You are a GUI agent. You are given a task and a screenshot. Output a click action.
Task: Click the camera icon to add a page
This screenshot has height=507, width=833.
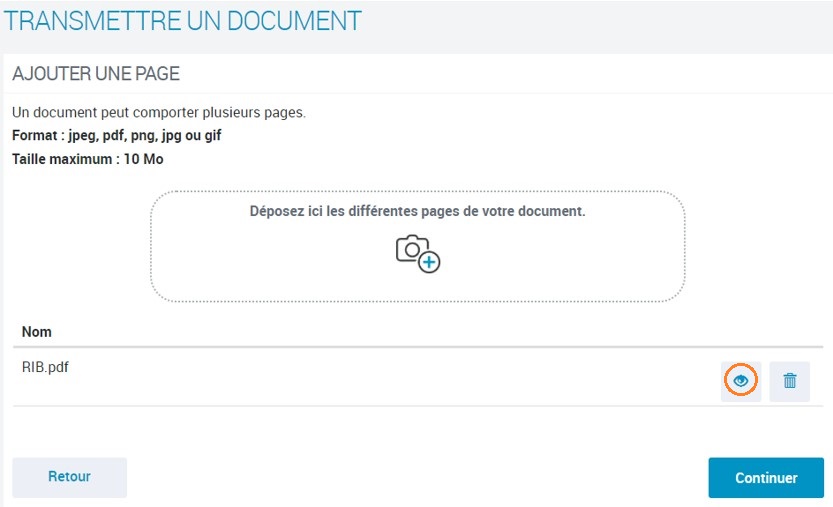pyautogui.click(x=413, y=250)
